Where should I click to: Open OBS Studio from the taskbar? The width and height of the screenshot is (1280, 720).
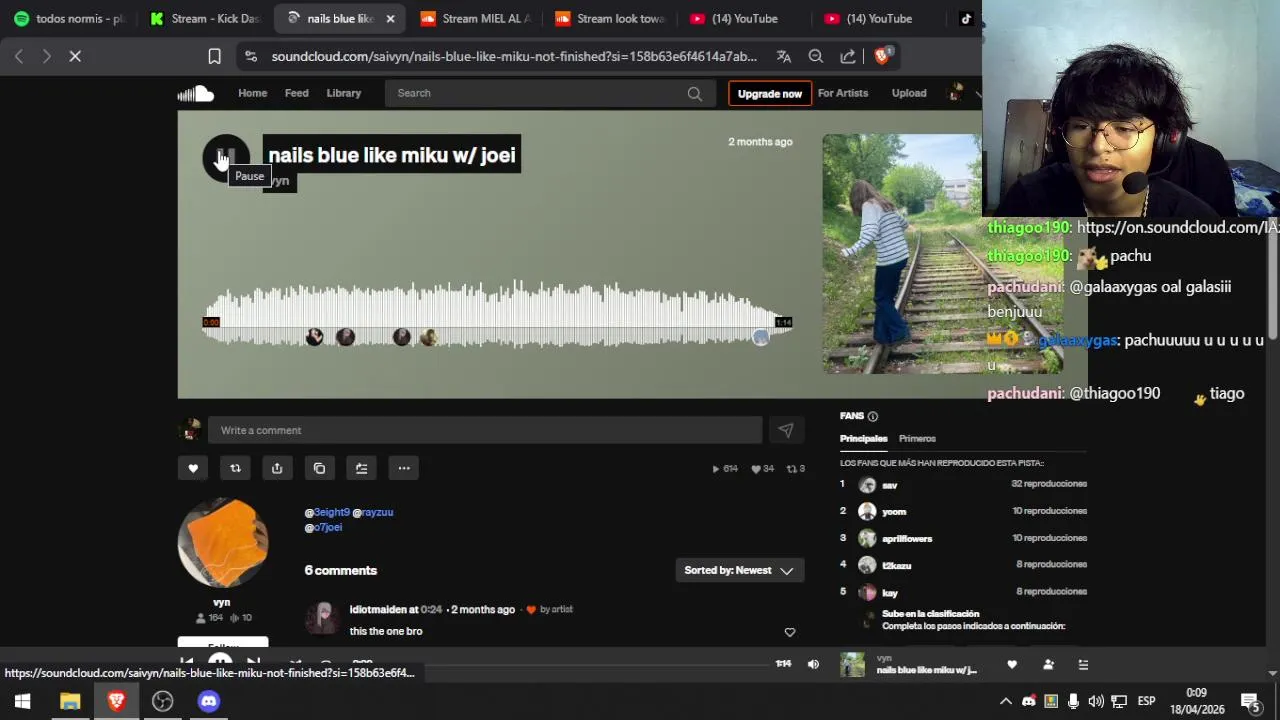[x=162, y=701]
